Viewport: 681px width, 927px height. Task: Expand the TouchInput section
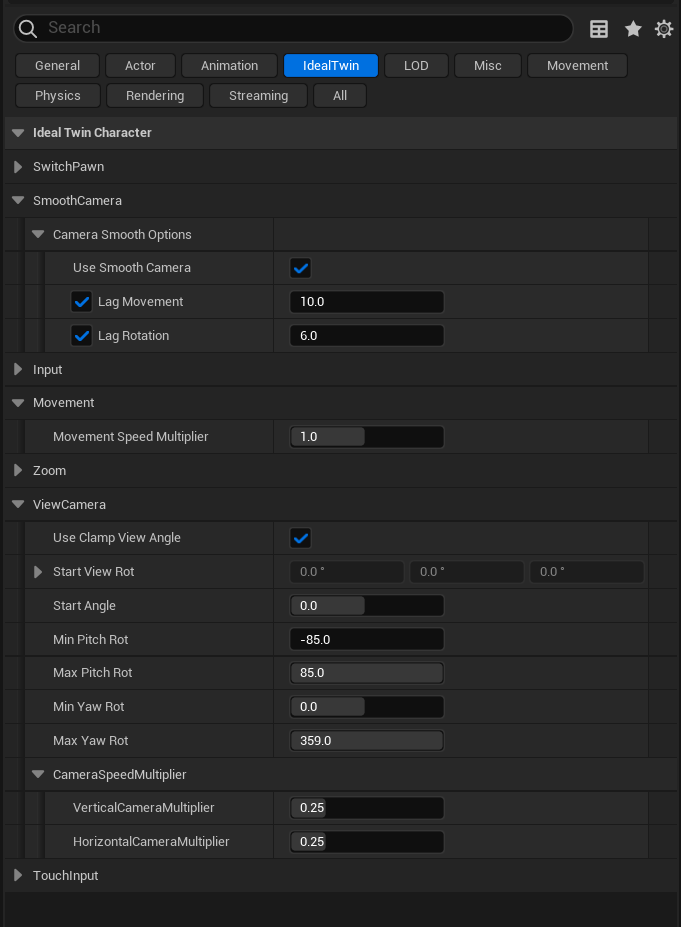click(x=18, y=876)
